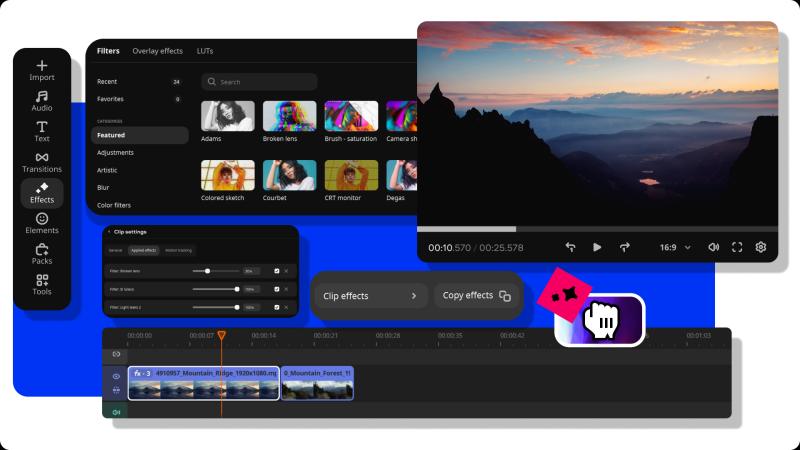Click the camera track icon on timeline

tap(116, 412)
